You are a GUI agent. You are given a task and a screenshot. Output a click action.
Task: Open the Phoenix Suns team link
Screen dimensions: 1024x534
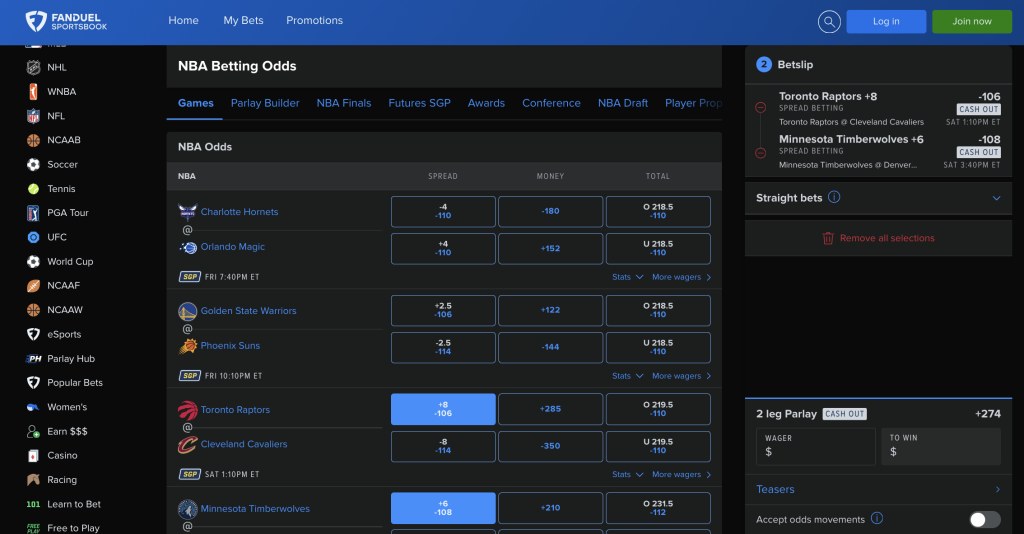coord(230,345)
